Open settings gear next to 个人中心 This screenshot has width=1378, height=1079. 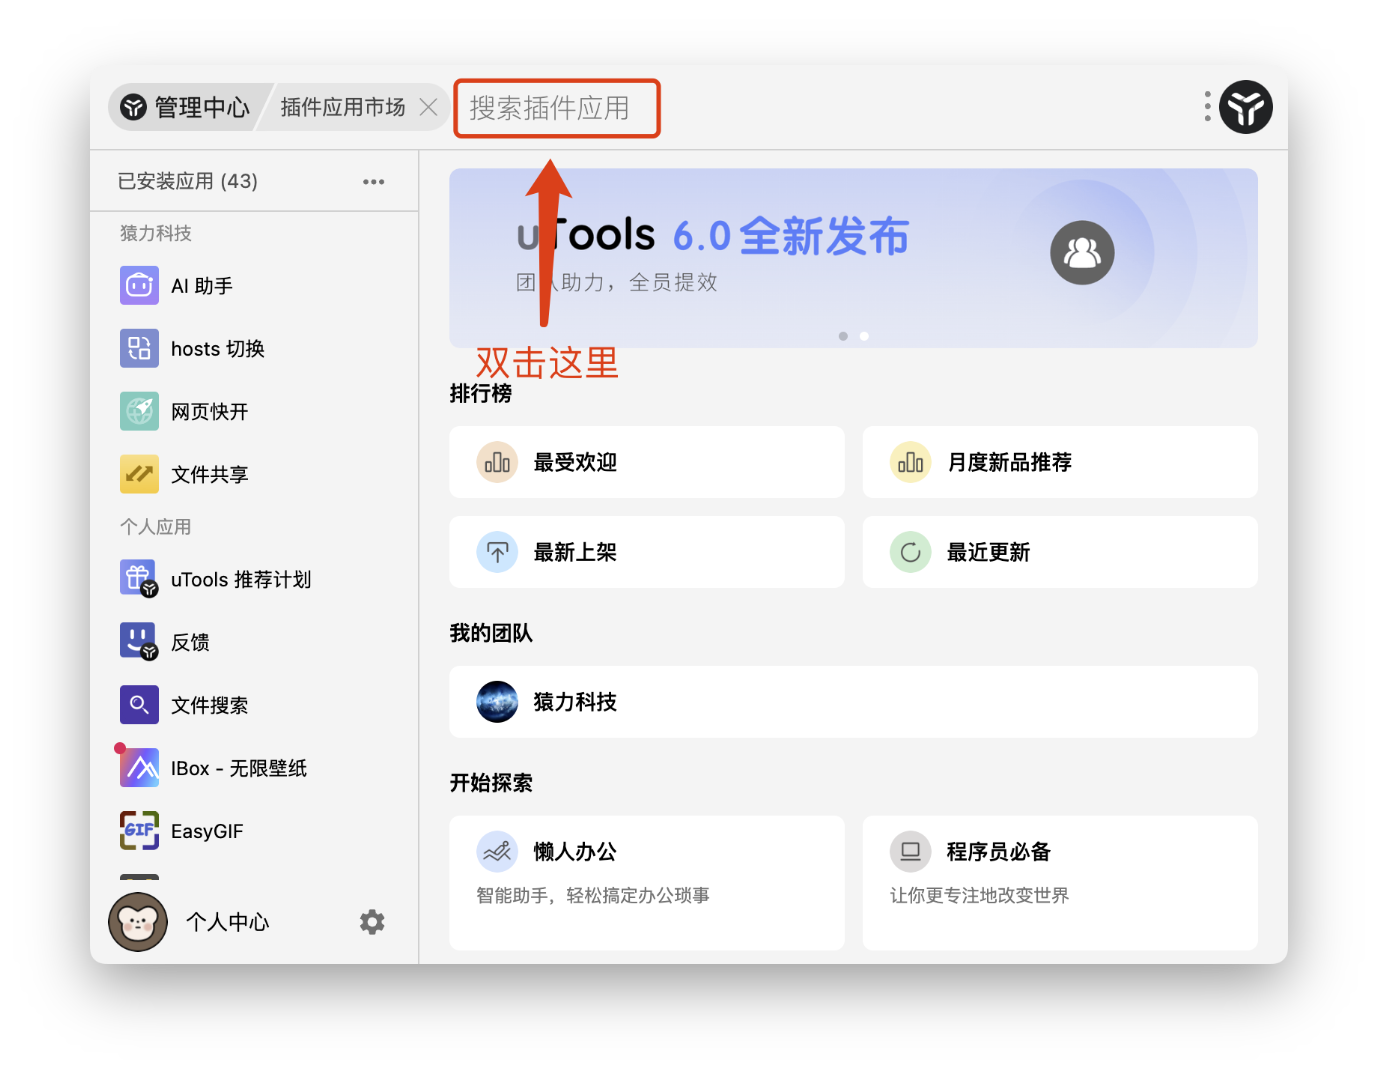(372, 922)
